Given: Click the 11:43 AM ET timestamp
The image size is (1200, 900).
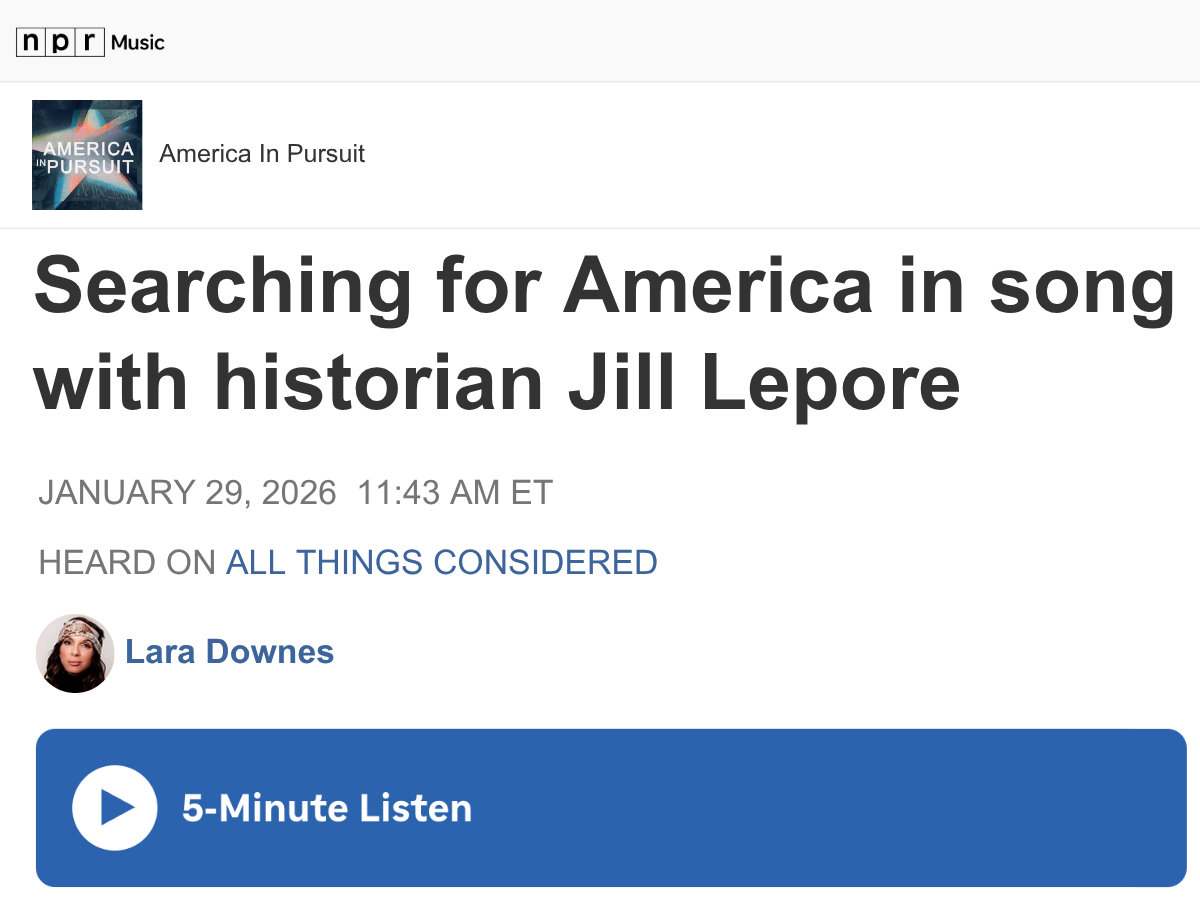Looking at the screenshot, I should point(455,493).
